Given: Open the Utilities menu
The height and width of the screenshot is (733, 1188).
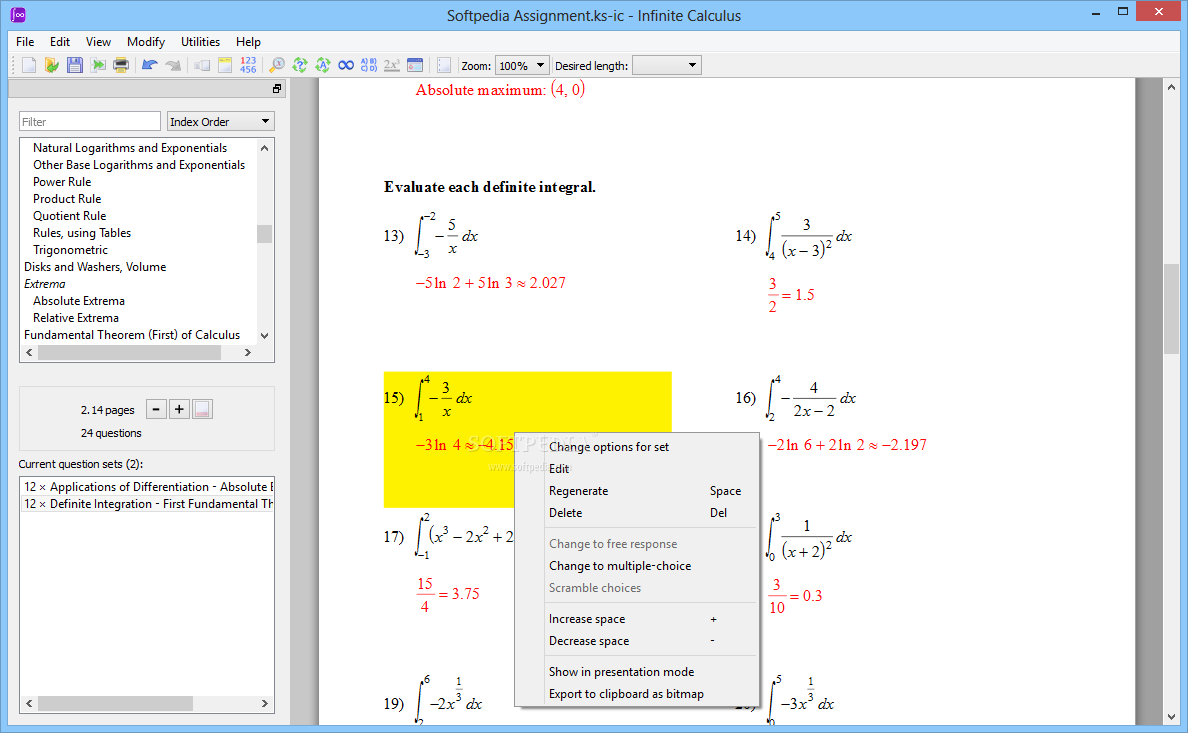Looking at the screenshot, I should (x=200, y=42).
